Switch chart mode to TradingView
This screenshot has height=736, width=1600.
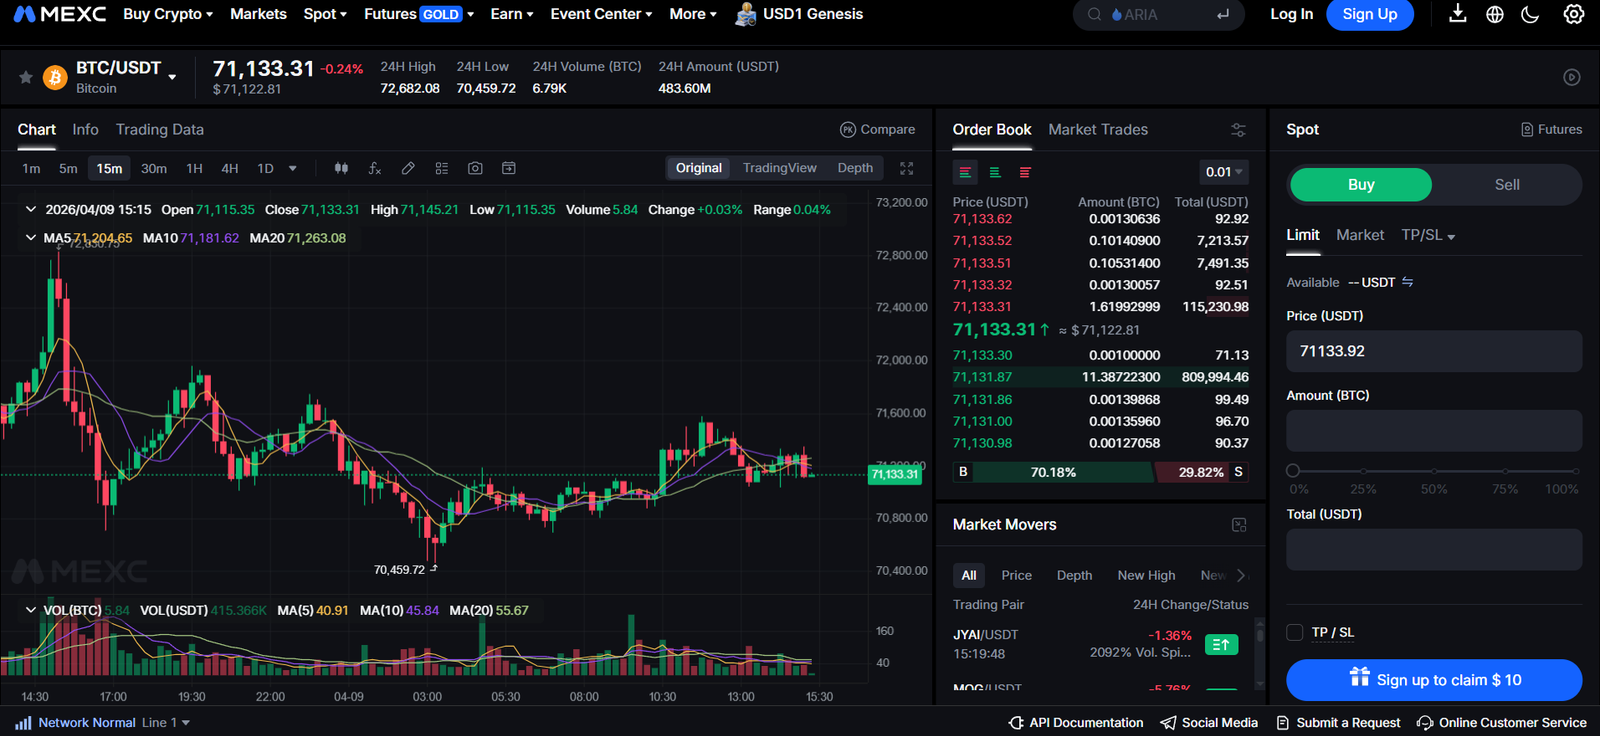pos(780,168)
